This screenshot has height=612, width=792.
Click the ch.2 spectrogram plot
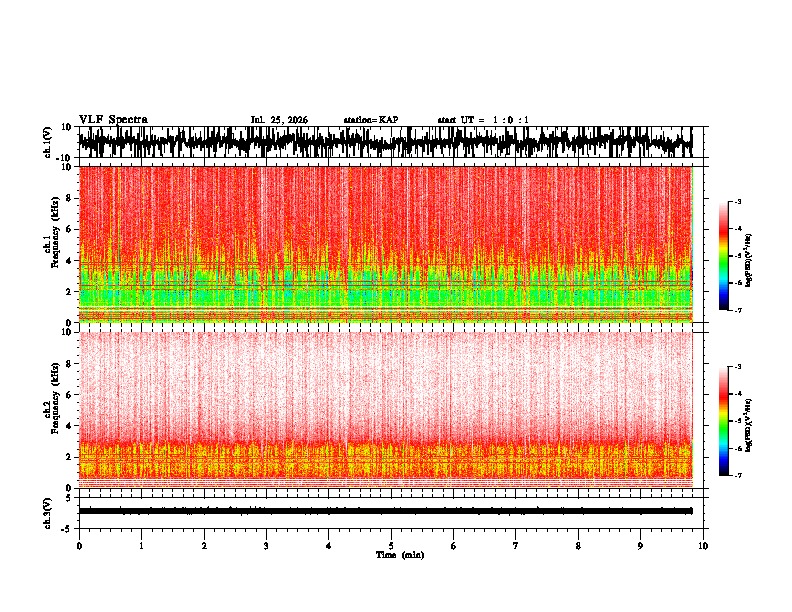pos(385,410)
